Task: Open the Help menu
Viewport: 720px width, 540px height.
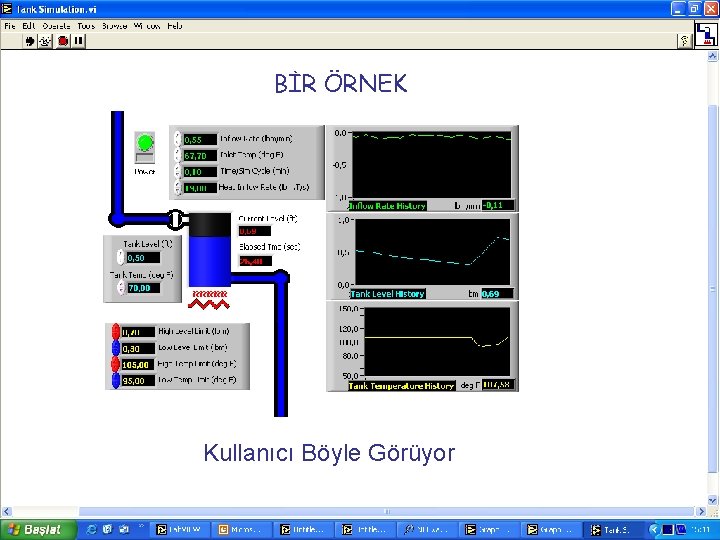Action: (174, 26)
